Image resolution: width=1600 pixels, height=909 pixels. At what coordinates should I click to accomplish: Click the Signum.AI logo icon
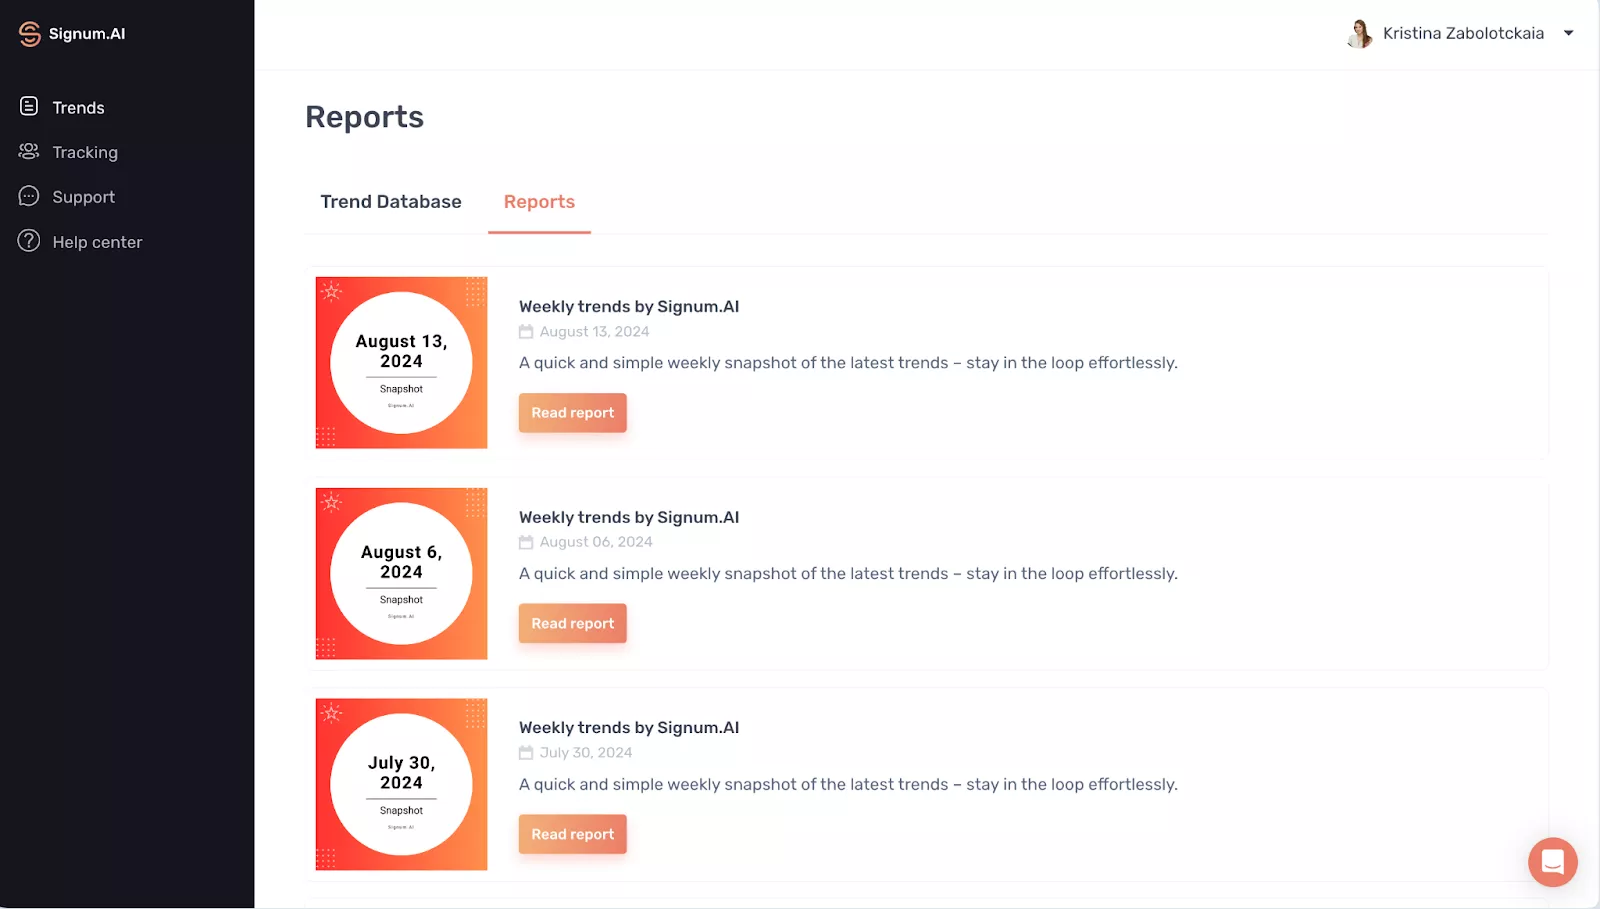click(x=30, y=34)
